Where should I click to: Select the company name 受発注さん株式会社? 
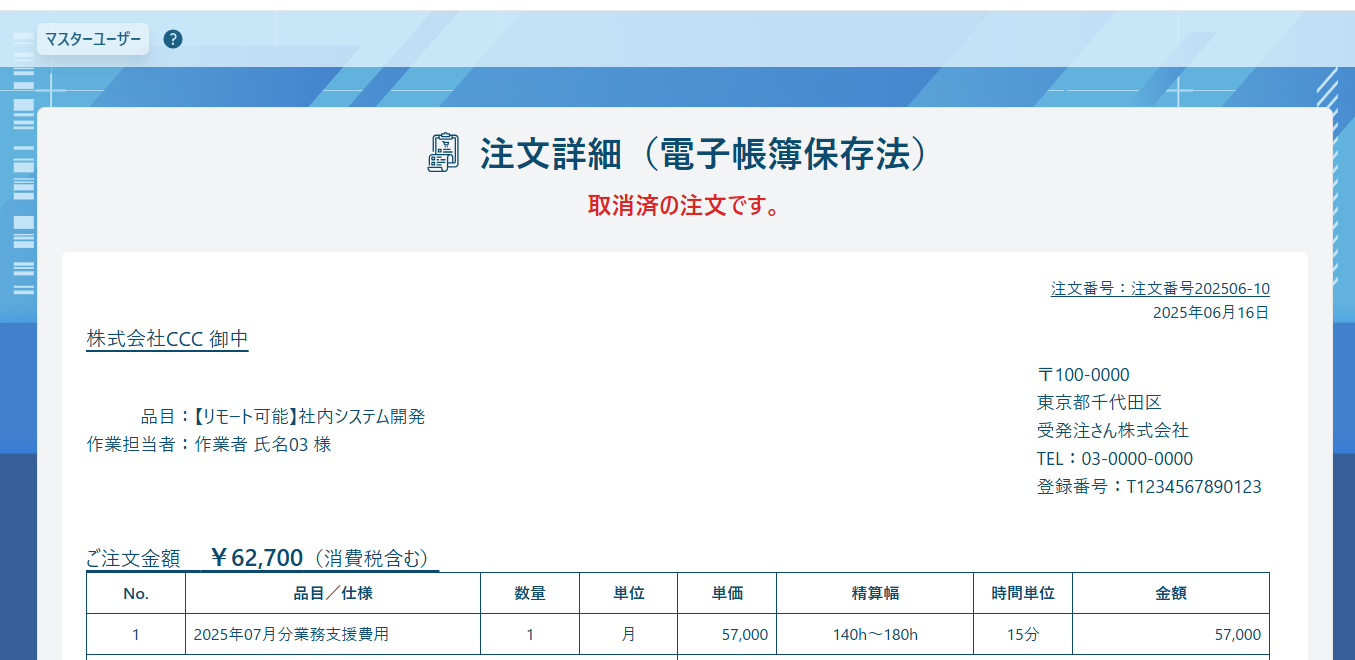pyautogui.click(x=1113, y=431)
